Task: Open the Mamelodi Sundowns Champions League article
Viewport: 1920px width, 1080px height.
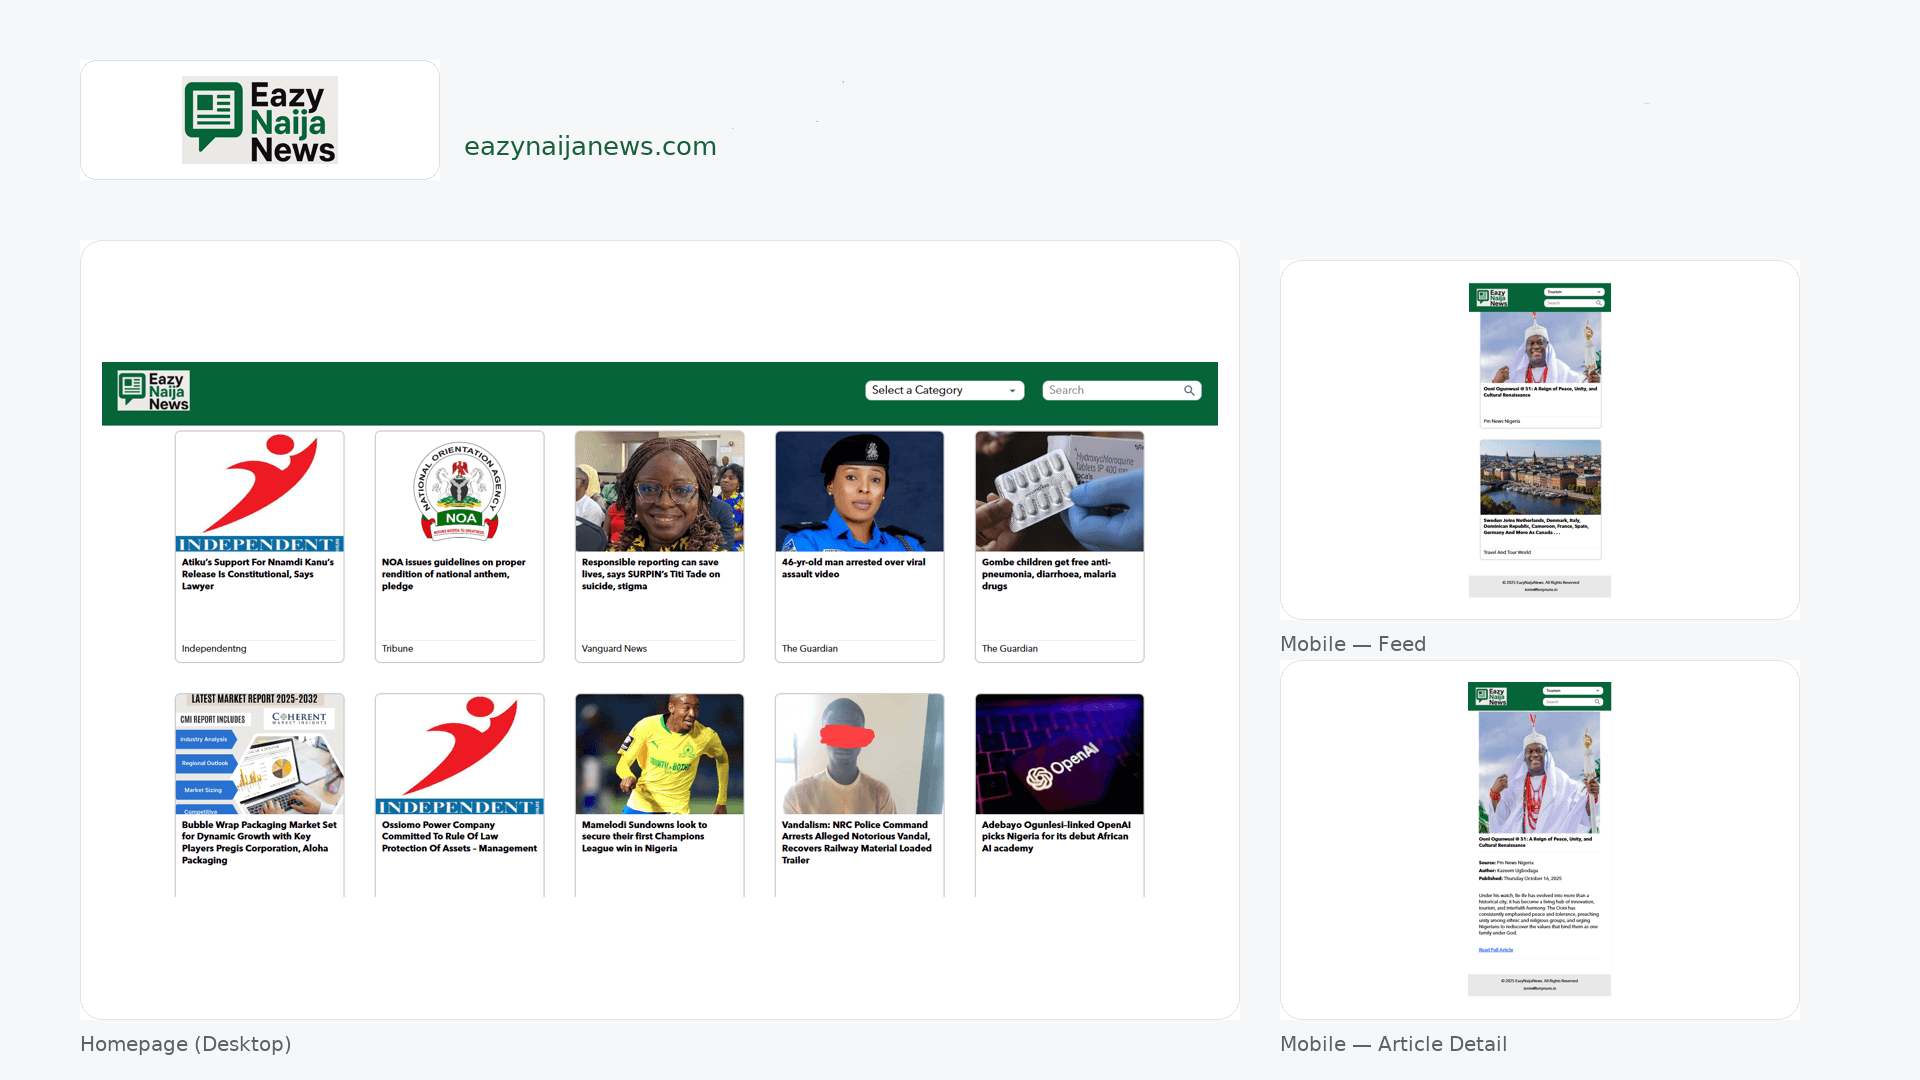Action: tap(644, 837)
